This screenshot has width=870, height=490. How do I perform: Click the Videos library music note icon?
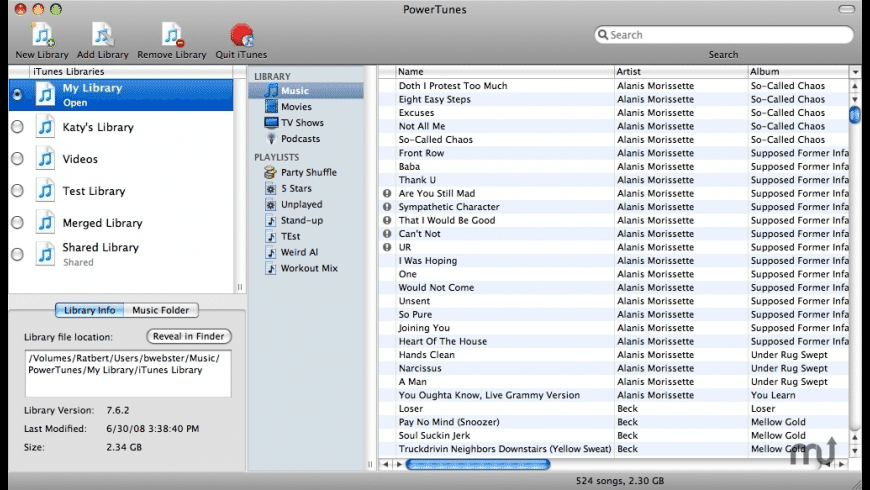point(45,159)
